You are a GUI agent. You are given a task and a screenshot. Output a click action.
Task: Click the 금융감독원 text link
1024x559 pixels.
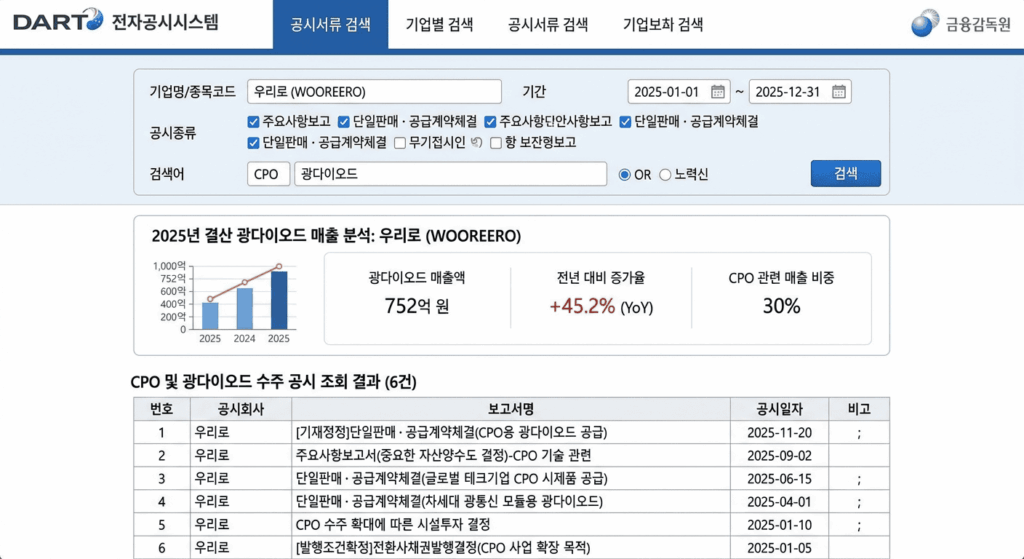[978, 24]
